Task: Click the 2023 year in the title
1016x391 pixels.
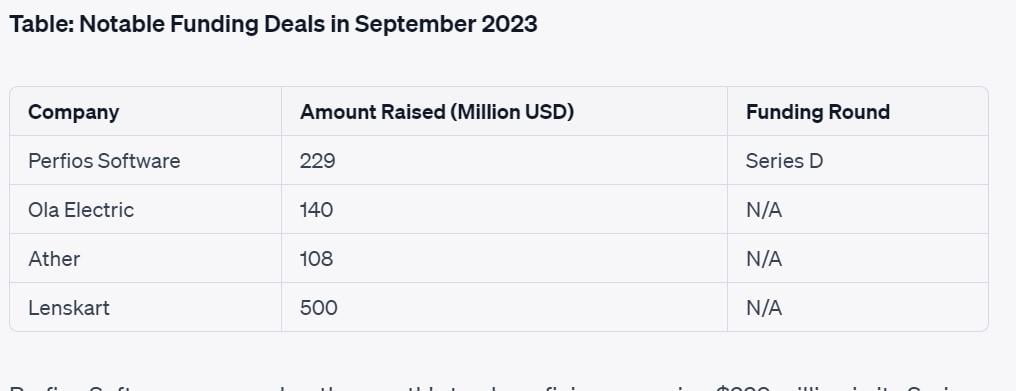Action: (x=509, y=25)
